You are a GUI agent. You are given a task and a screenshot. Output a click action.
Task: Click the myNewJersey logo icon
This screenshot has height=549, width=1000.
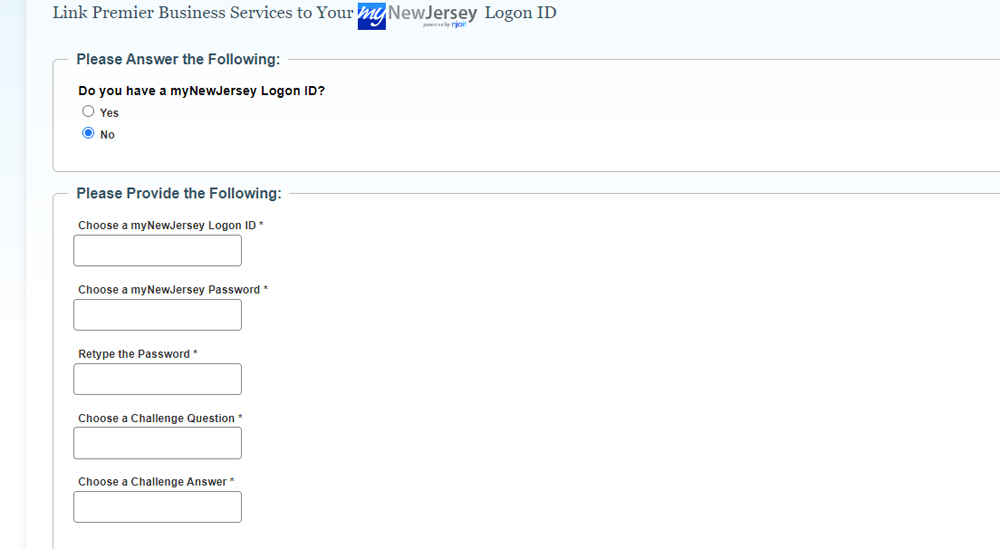417,16
